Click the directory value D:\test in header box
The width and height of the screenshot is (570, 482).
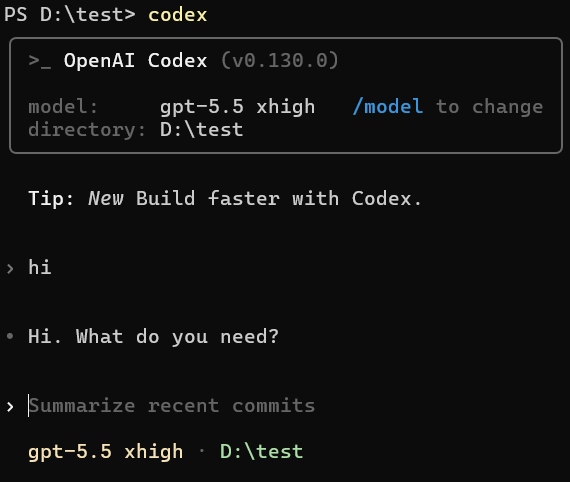[201, 129]
